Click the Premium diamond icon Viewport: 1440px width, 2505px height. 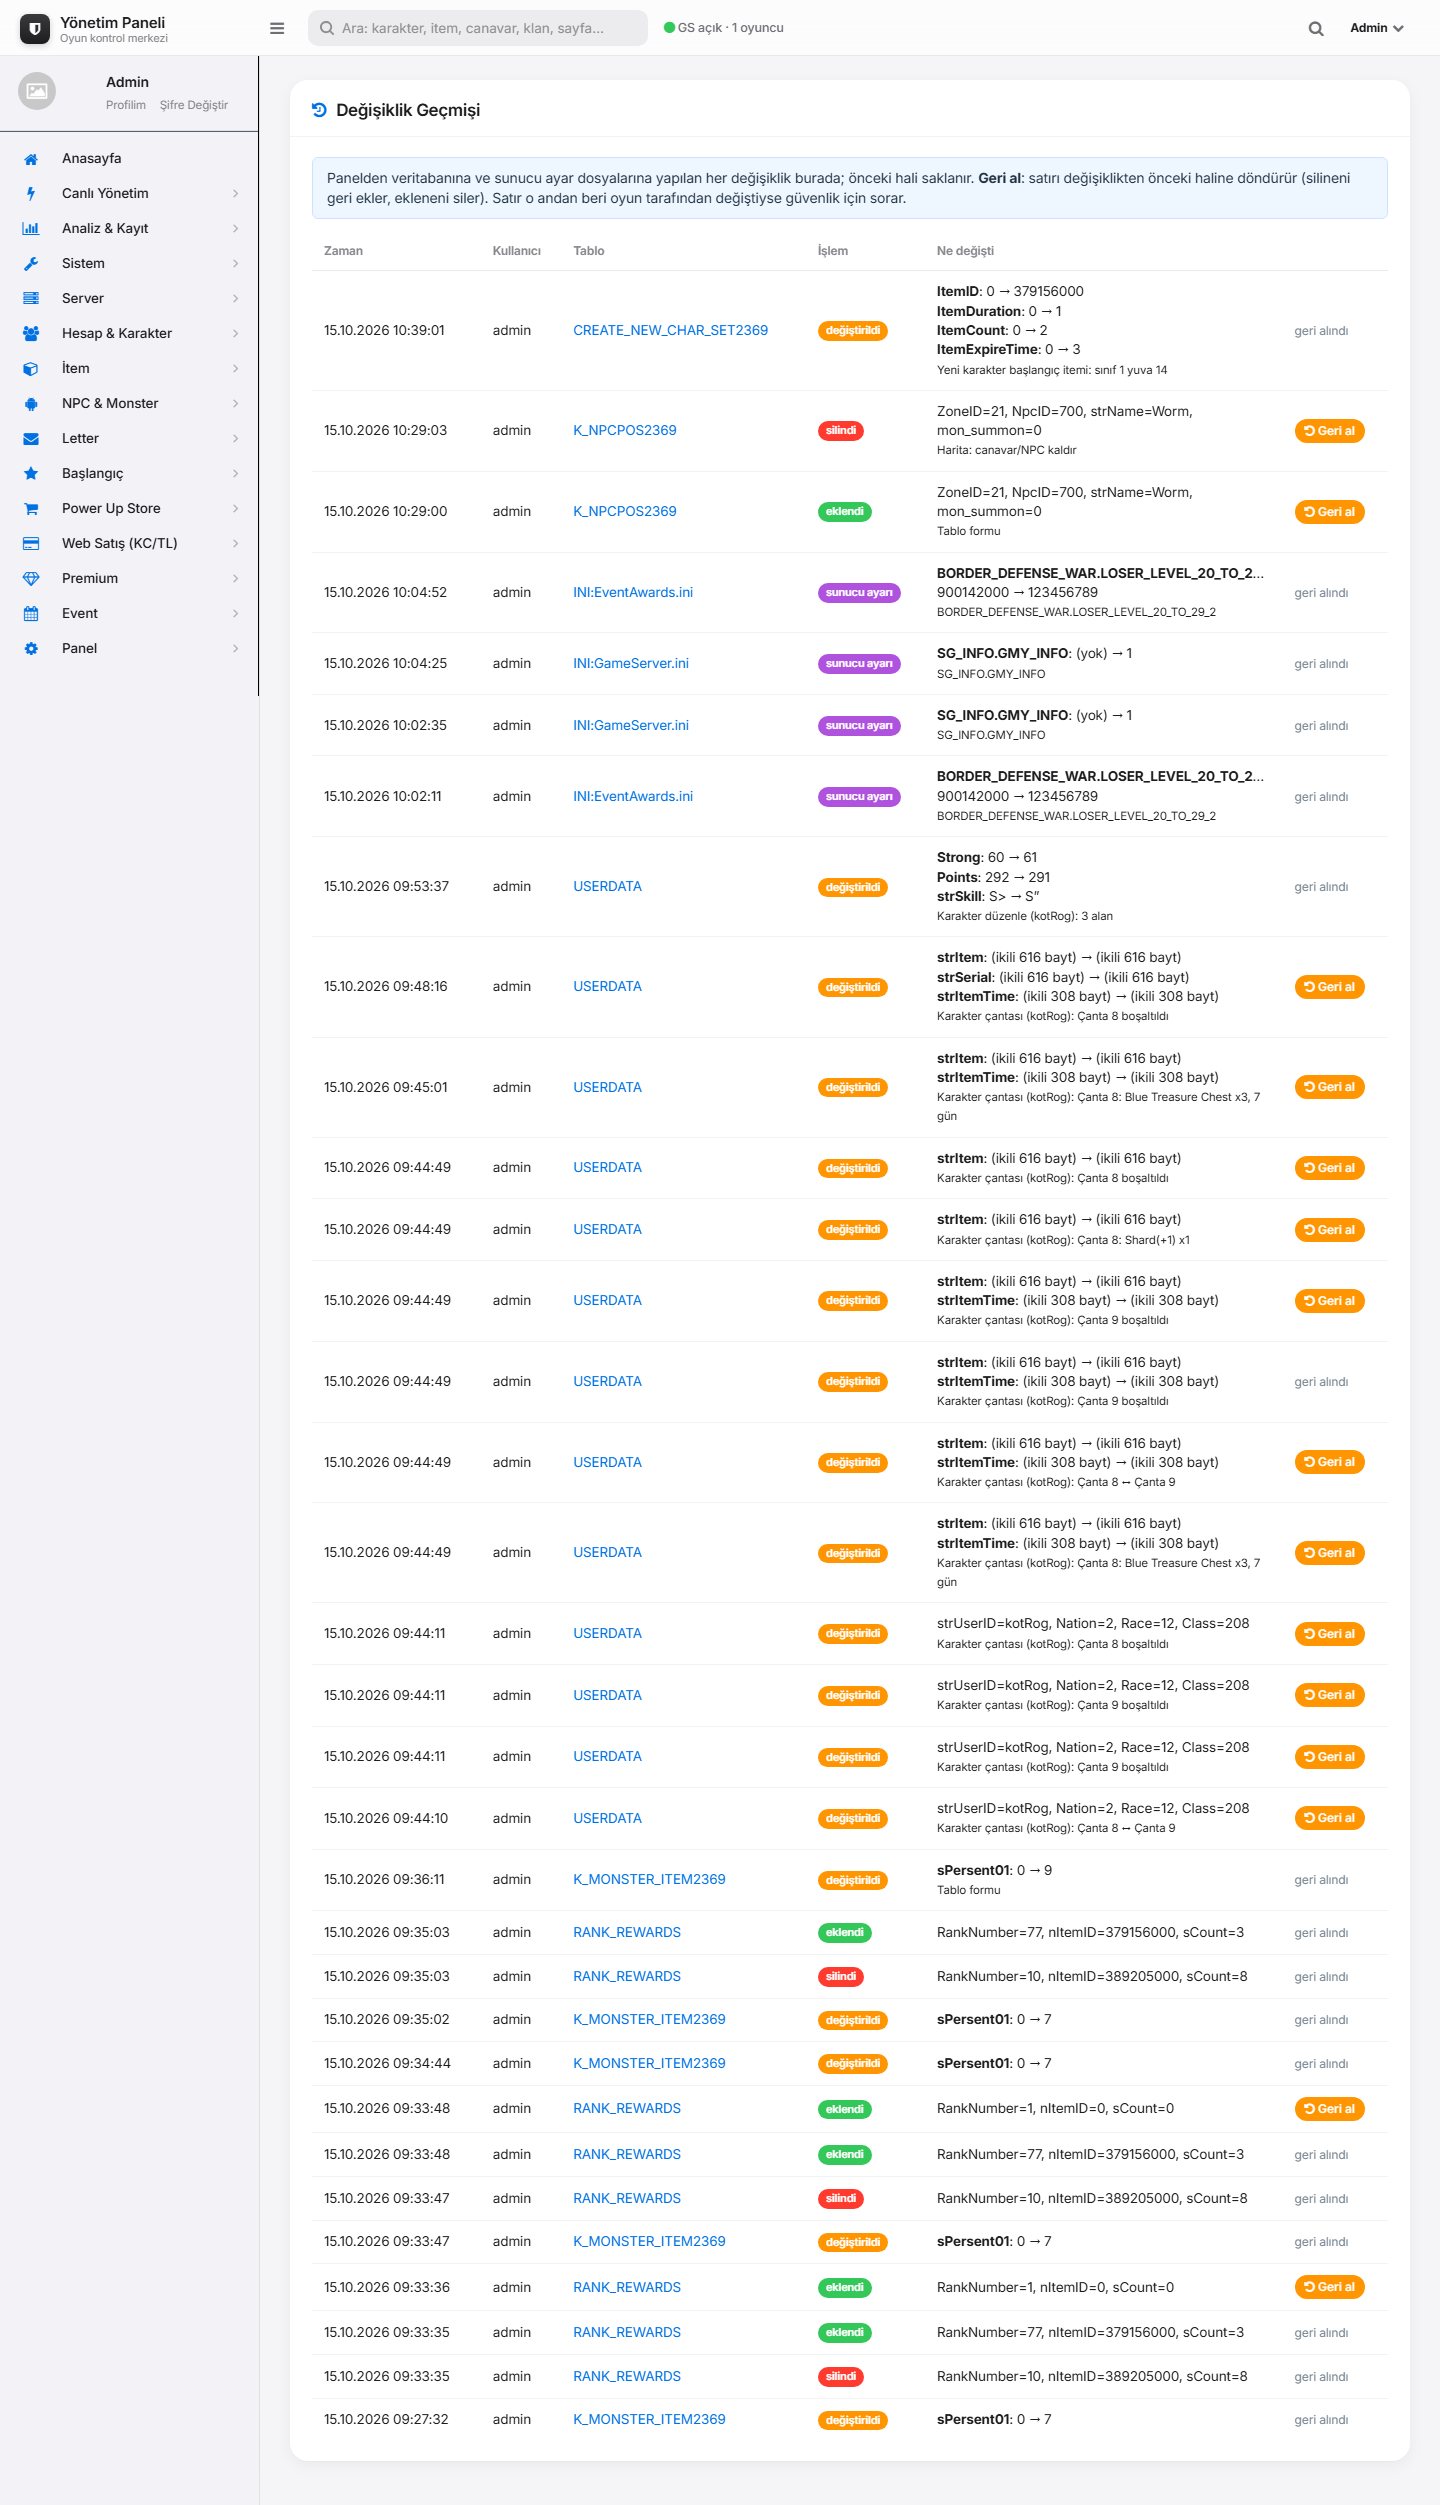(x=31, y=579)
